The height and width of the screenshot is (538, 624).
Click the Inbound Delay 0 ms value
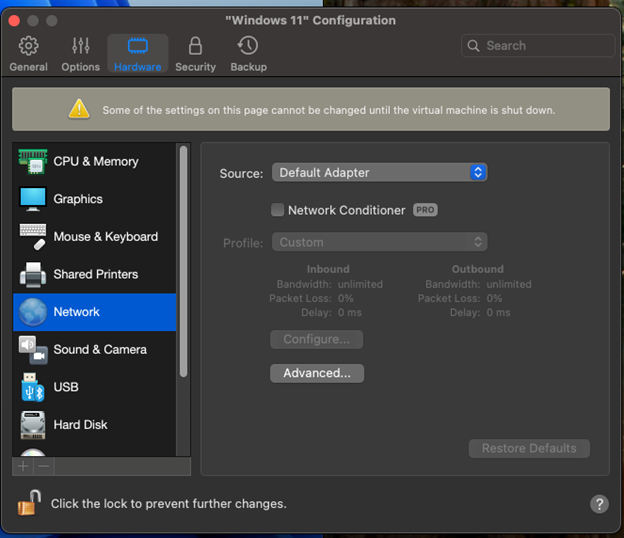click(350, 312)
